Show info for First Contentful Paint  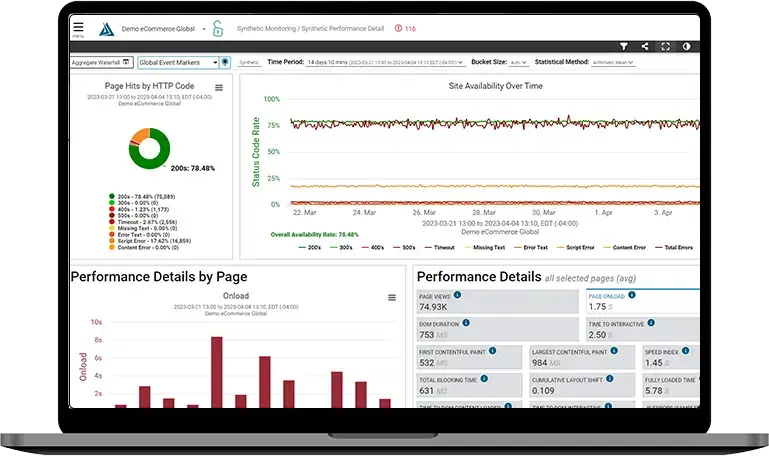(492, 351)
